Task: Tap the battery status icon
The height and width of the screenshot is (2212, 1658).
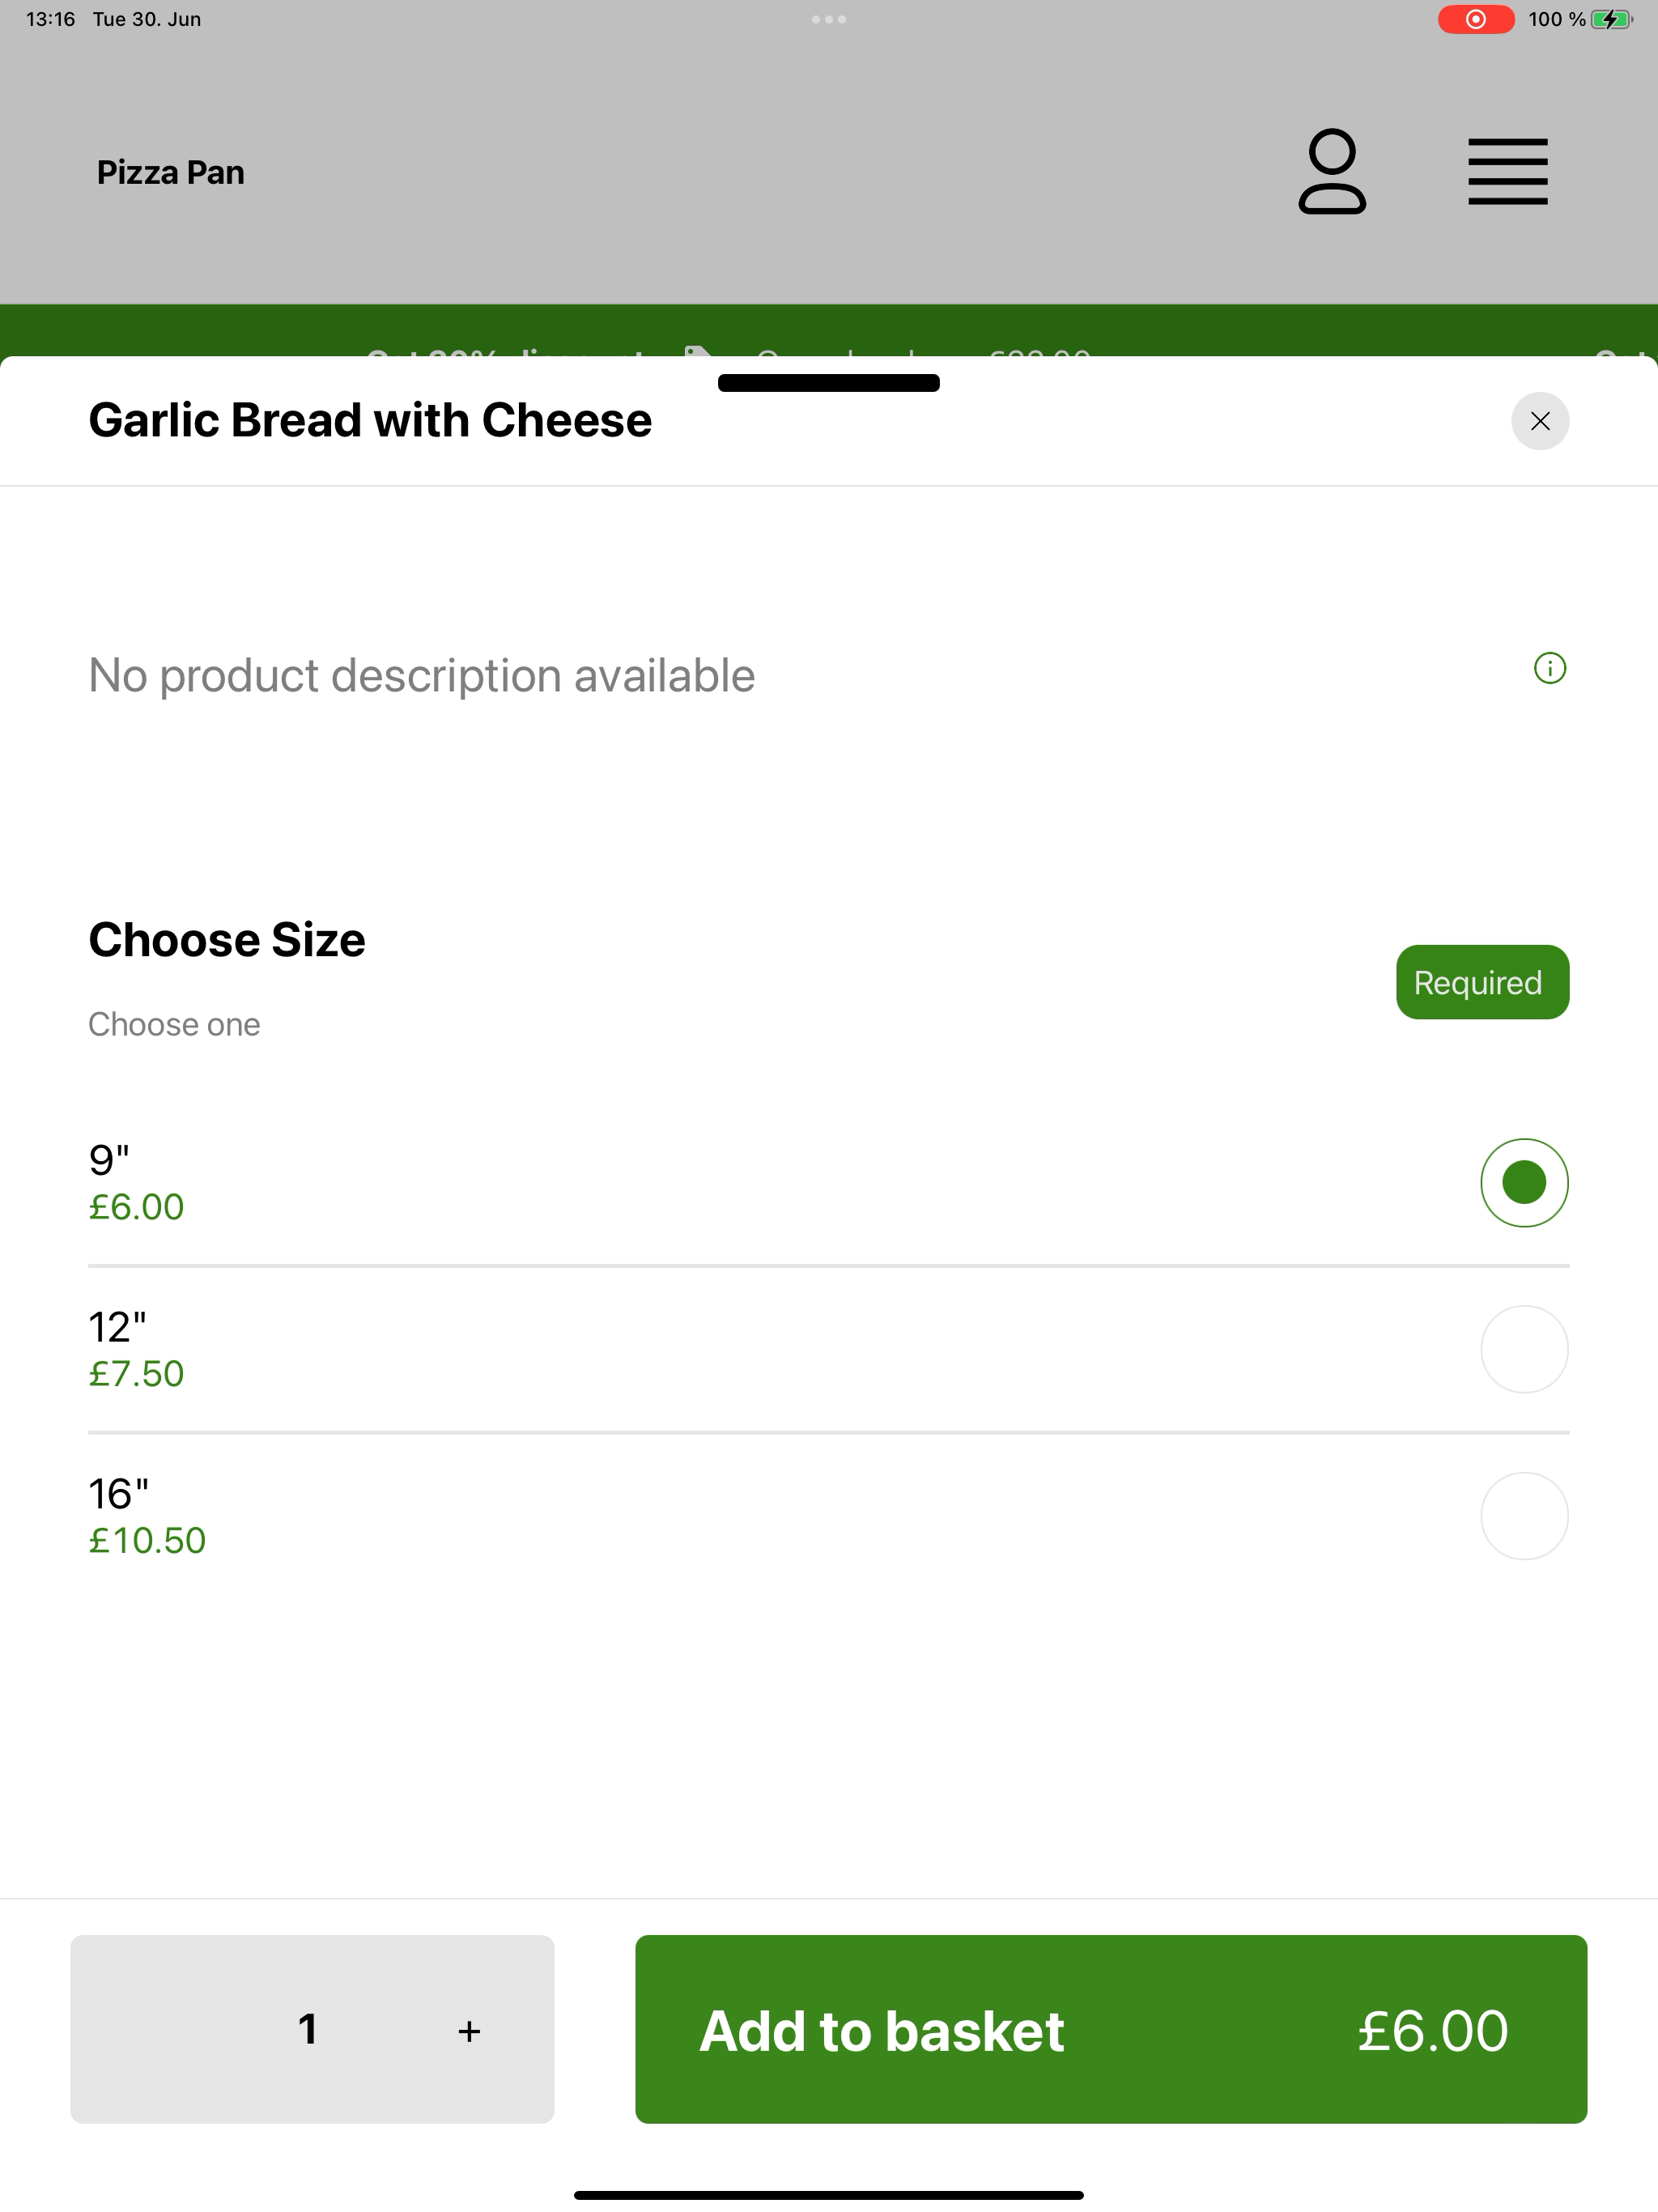Action: pos(1611,19)
